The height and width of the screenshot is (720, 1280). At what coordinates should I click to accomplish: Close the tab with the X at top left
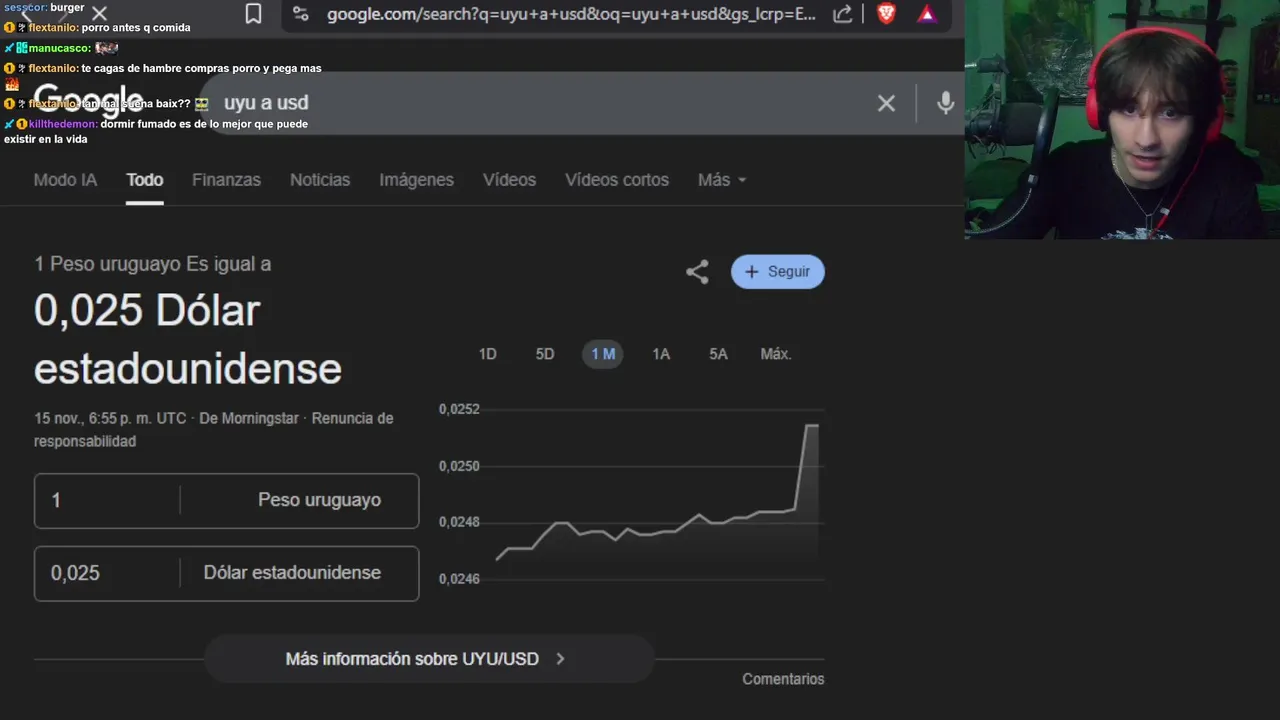99,13
